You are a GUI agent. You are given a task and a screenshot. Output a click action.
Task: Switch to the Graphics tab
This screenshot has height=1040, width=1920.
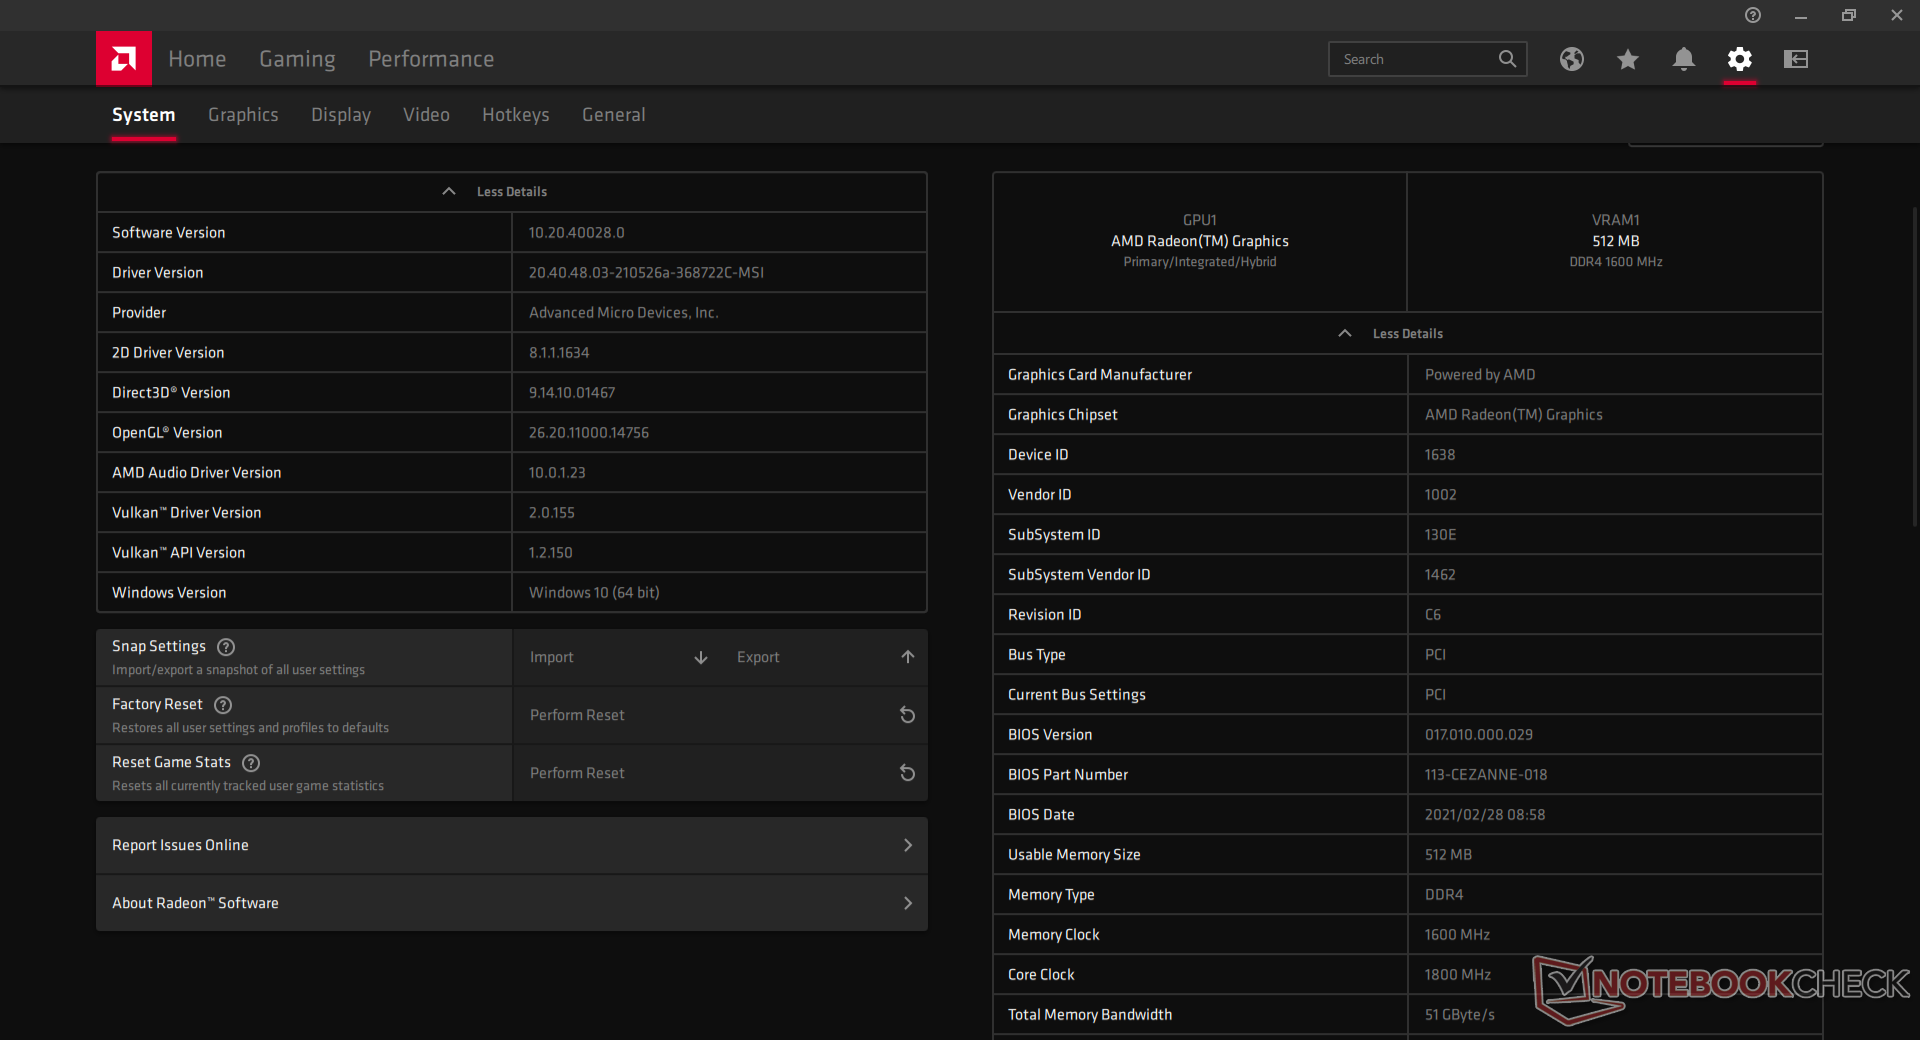pos(243,115)
